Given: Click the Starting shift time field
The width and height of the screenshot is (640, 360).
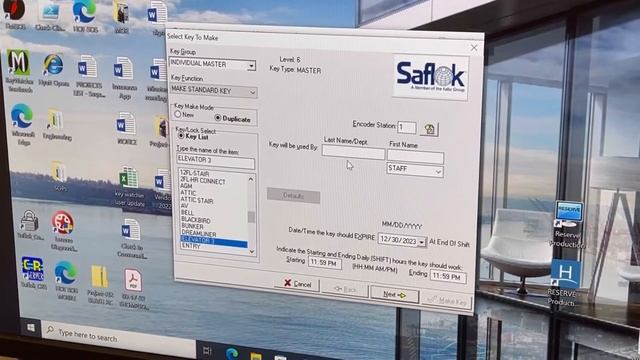Looking at the screenshot, I should tap(324, 262).
